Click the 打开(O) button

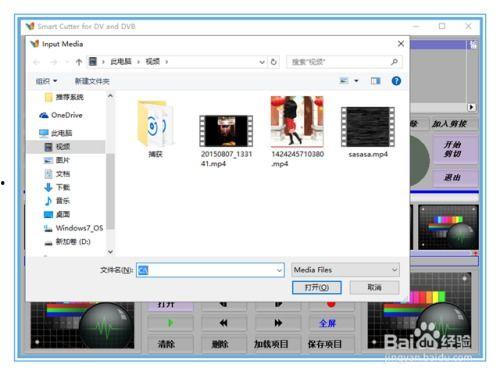click(x=317, y=288)
